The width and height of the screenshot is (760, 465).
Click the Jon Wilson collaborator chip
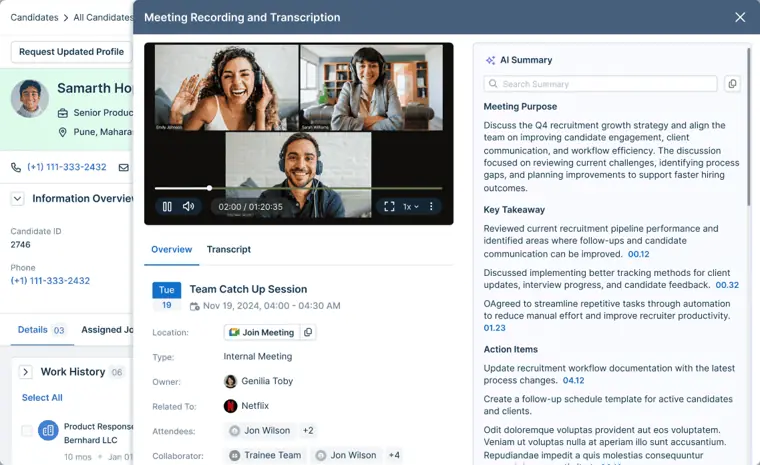pos(347,455)
